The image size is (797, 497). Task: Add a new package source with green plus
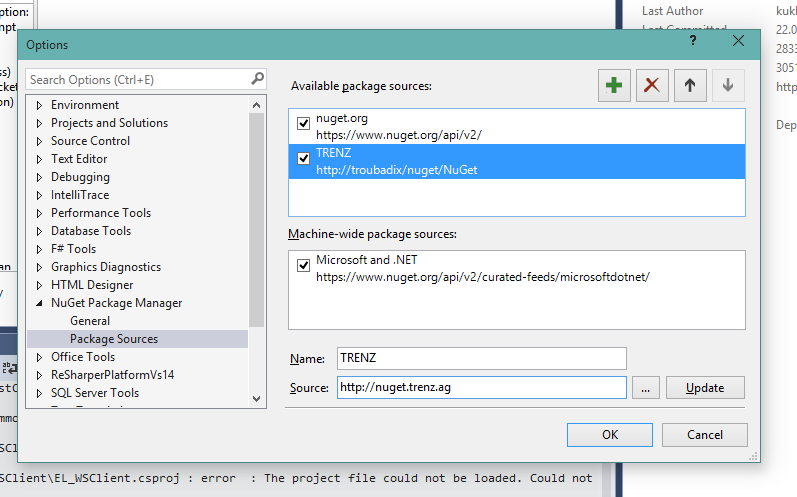(x=614, y=85)
